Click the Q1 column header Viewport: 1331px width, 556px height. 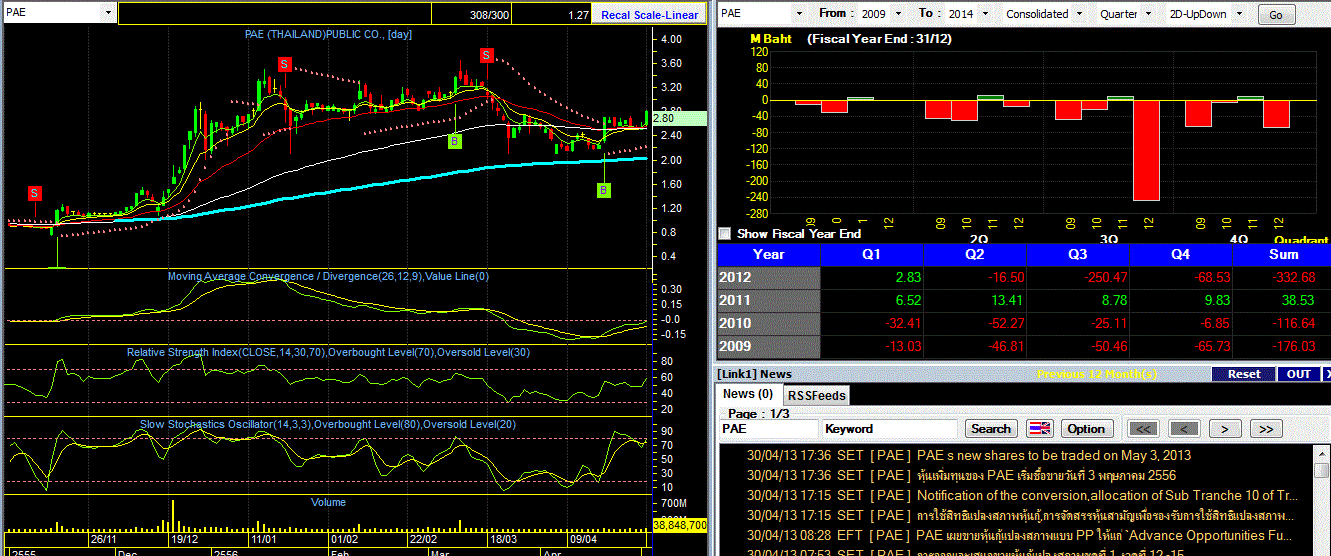[x=872, y=254]
